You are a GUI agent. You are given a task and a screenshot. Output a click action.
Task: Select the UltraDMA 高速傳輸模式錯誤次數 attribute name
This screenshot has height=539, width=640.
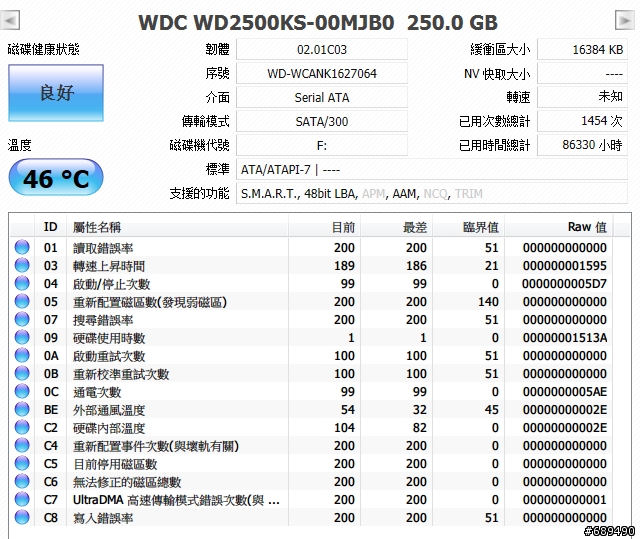[176, 499]
